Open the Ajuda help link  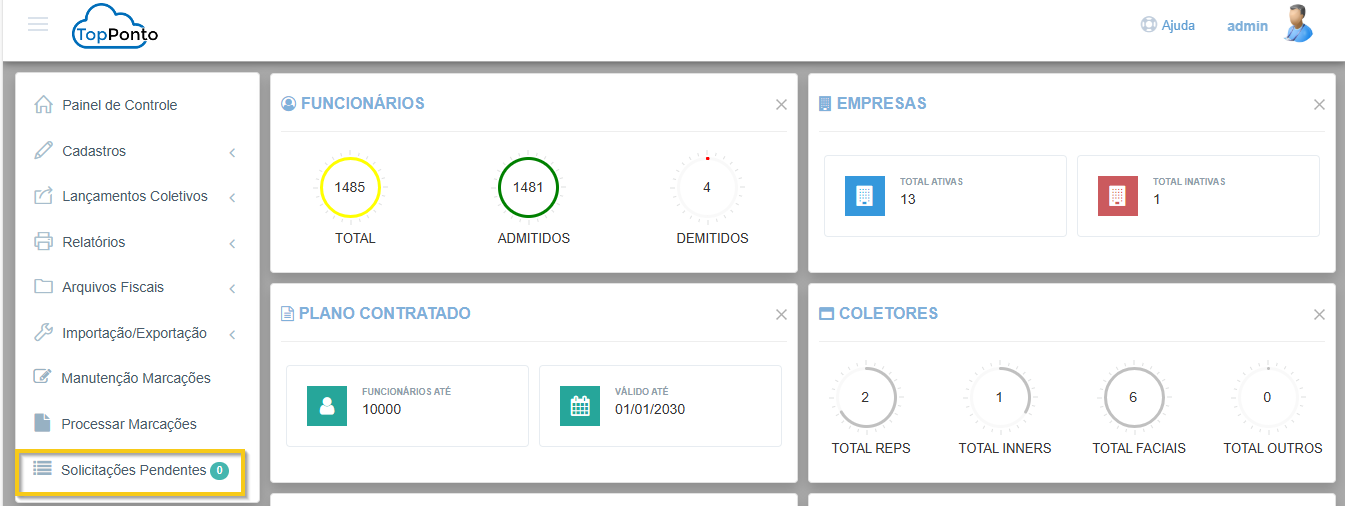[x=1168, y=25]
